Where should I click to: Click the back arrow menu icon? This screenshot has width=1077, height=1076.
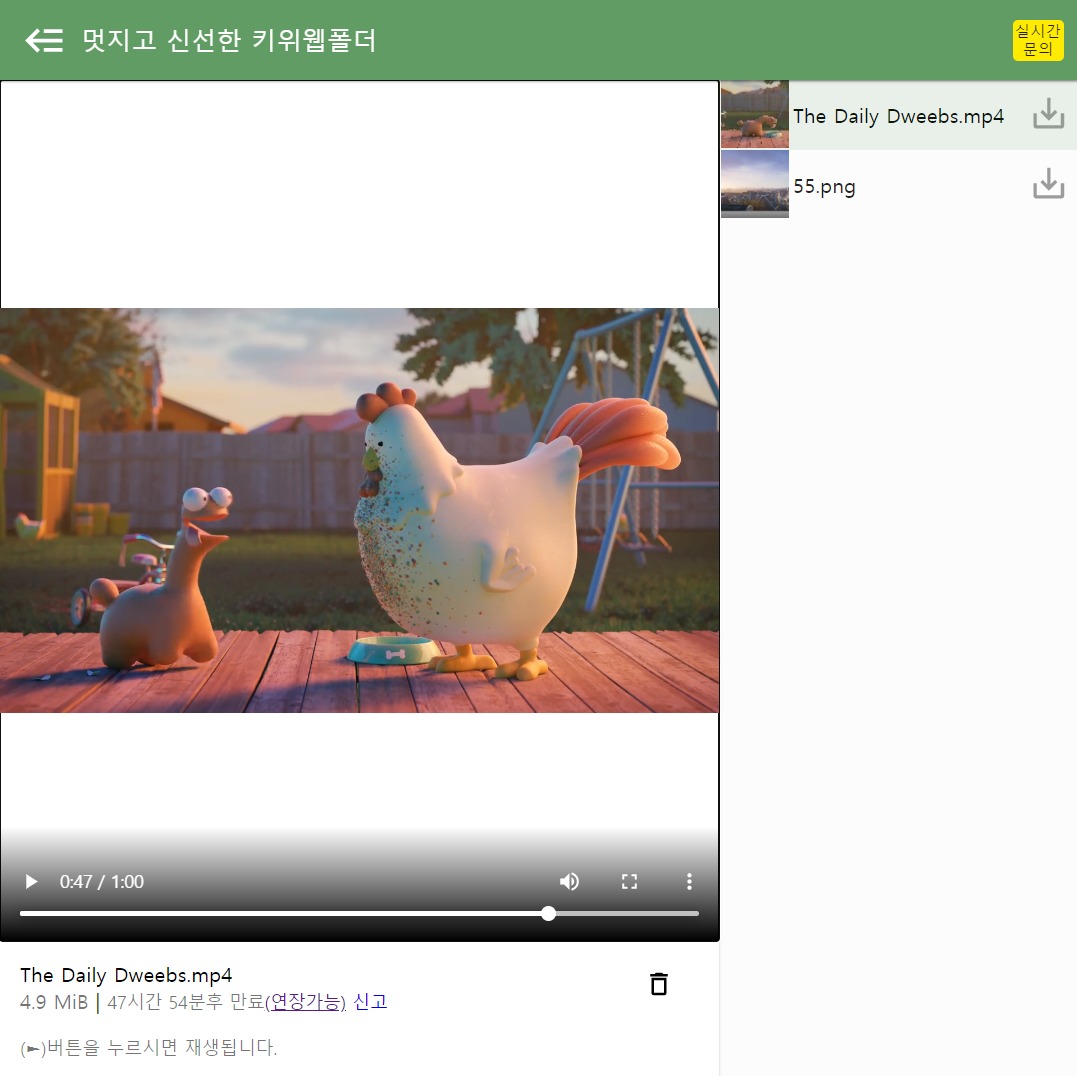pyautogui.click(x=44, y=41)
